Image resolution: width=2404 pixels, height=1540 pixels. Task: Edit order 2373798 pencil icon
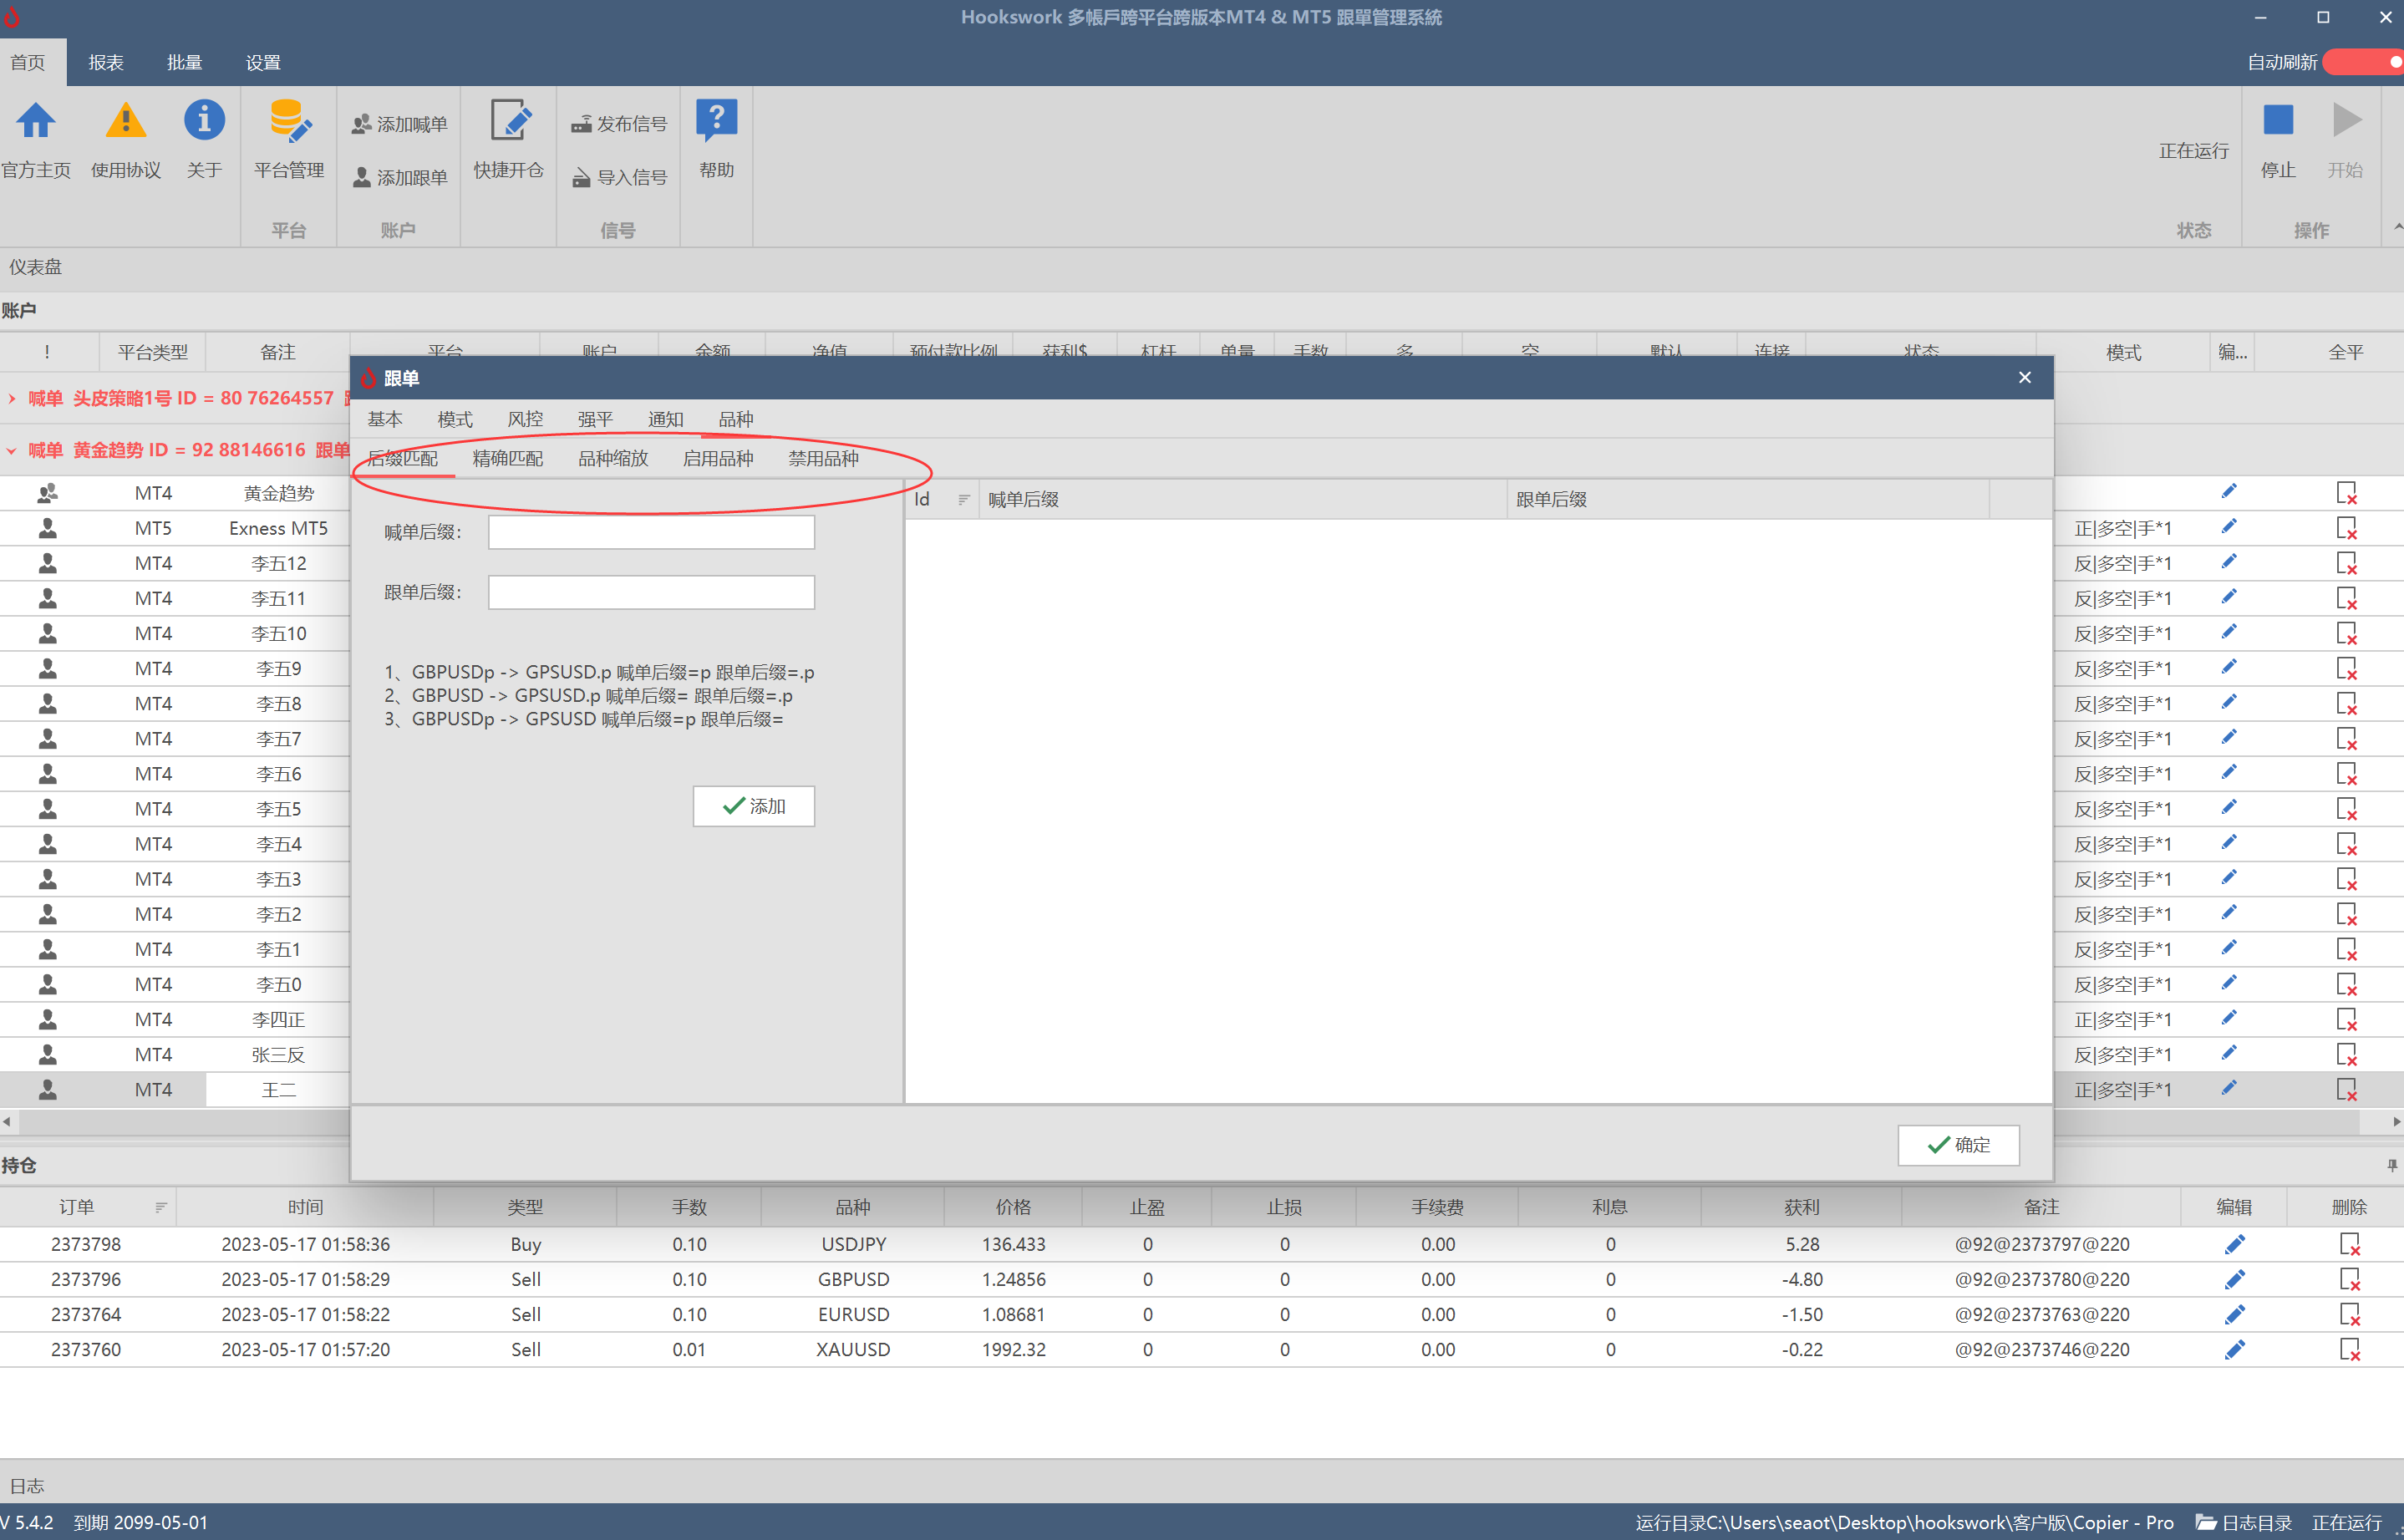point(2234,1244)
